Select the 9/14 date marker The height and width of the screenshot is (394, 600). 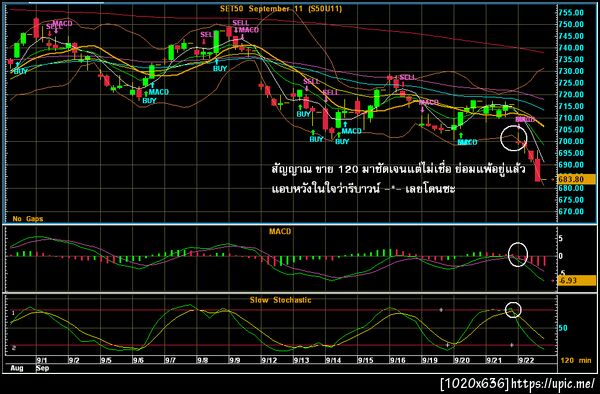point(333,360)
